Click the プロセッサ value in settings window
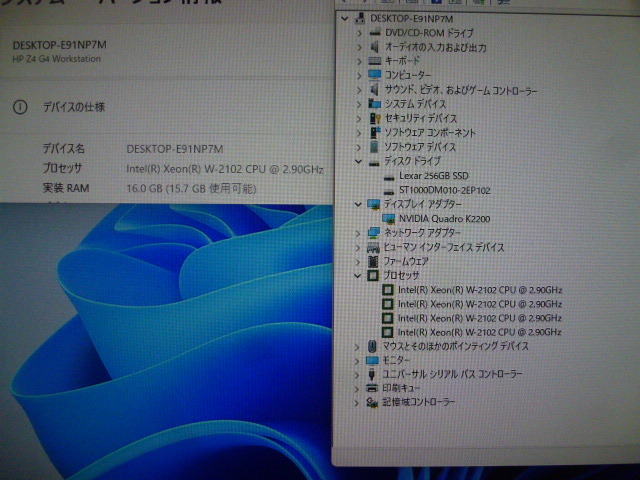This screenshot has height=480, width=640. tap(225, 169)
